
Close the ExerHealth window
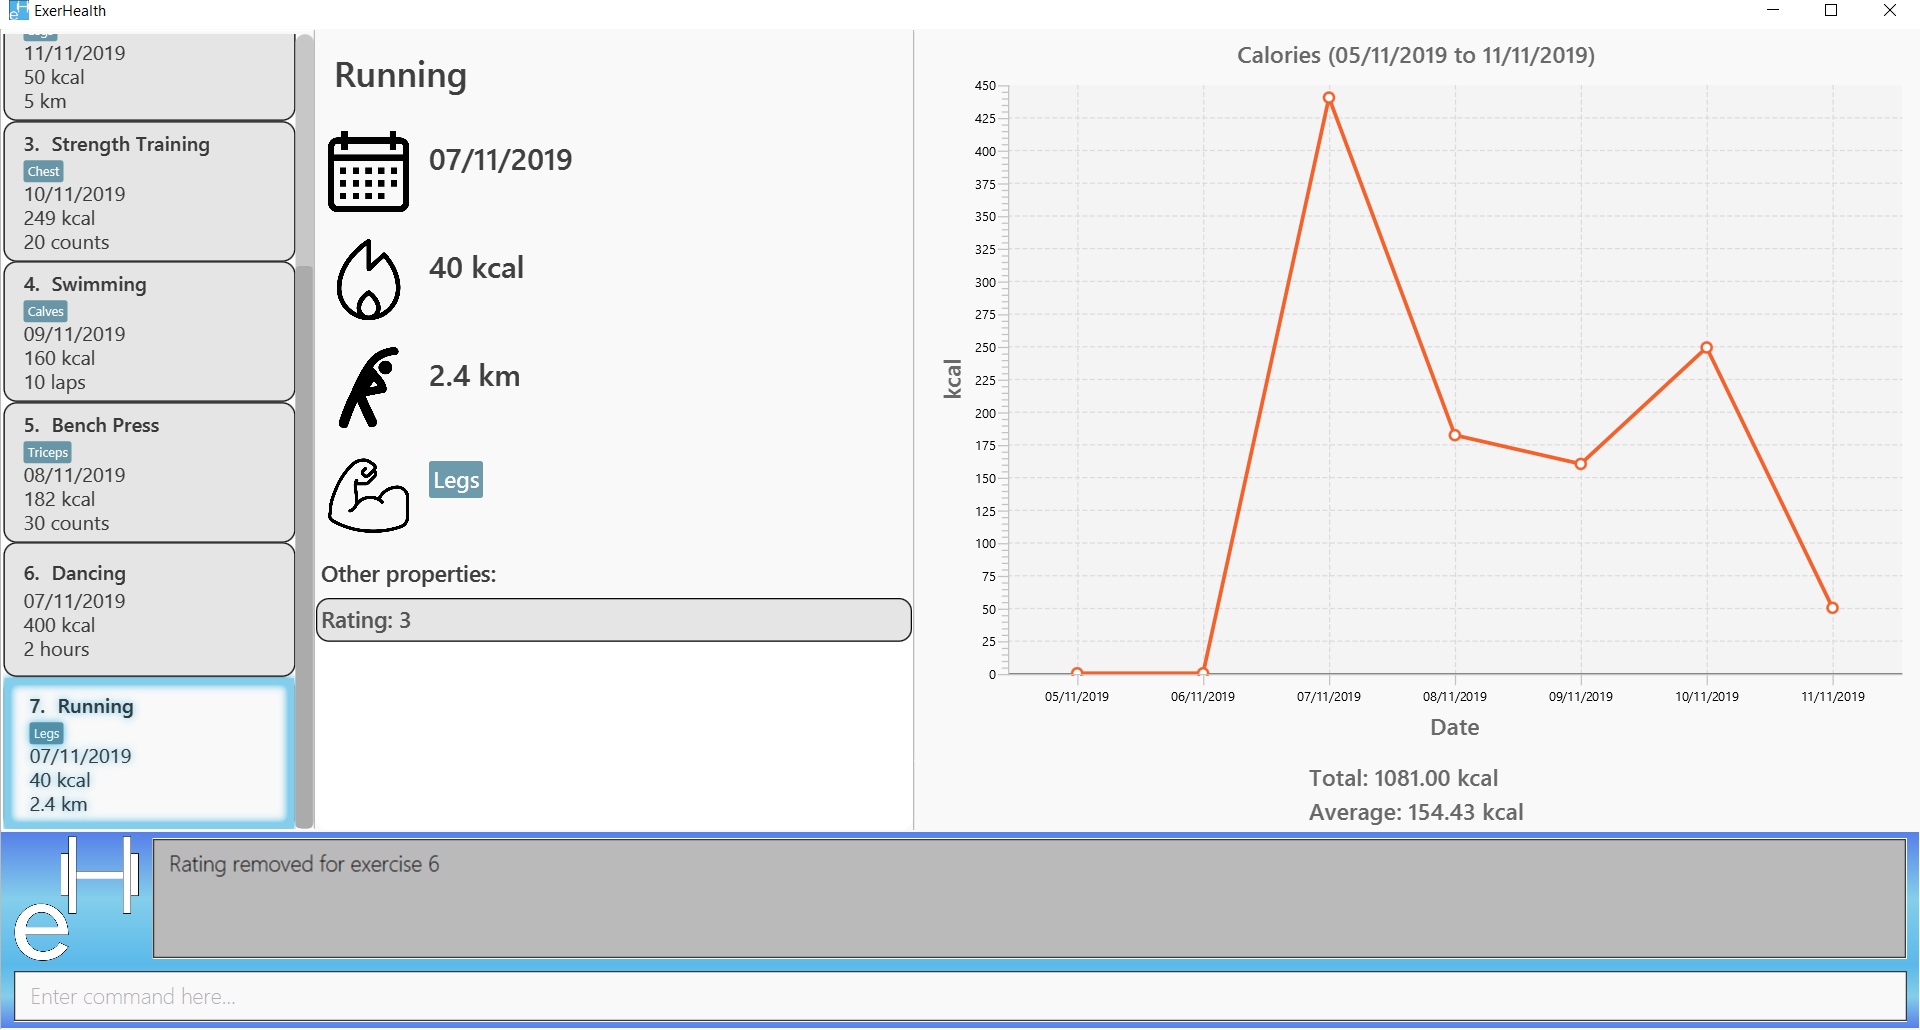[x=1889, y=11]
